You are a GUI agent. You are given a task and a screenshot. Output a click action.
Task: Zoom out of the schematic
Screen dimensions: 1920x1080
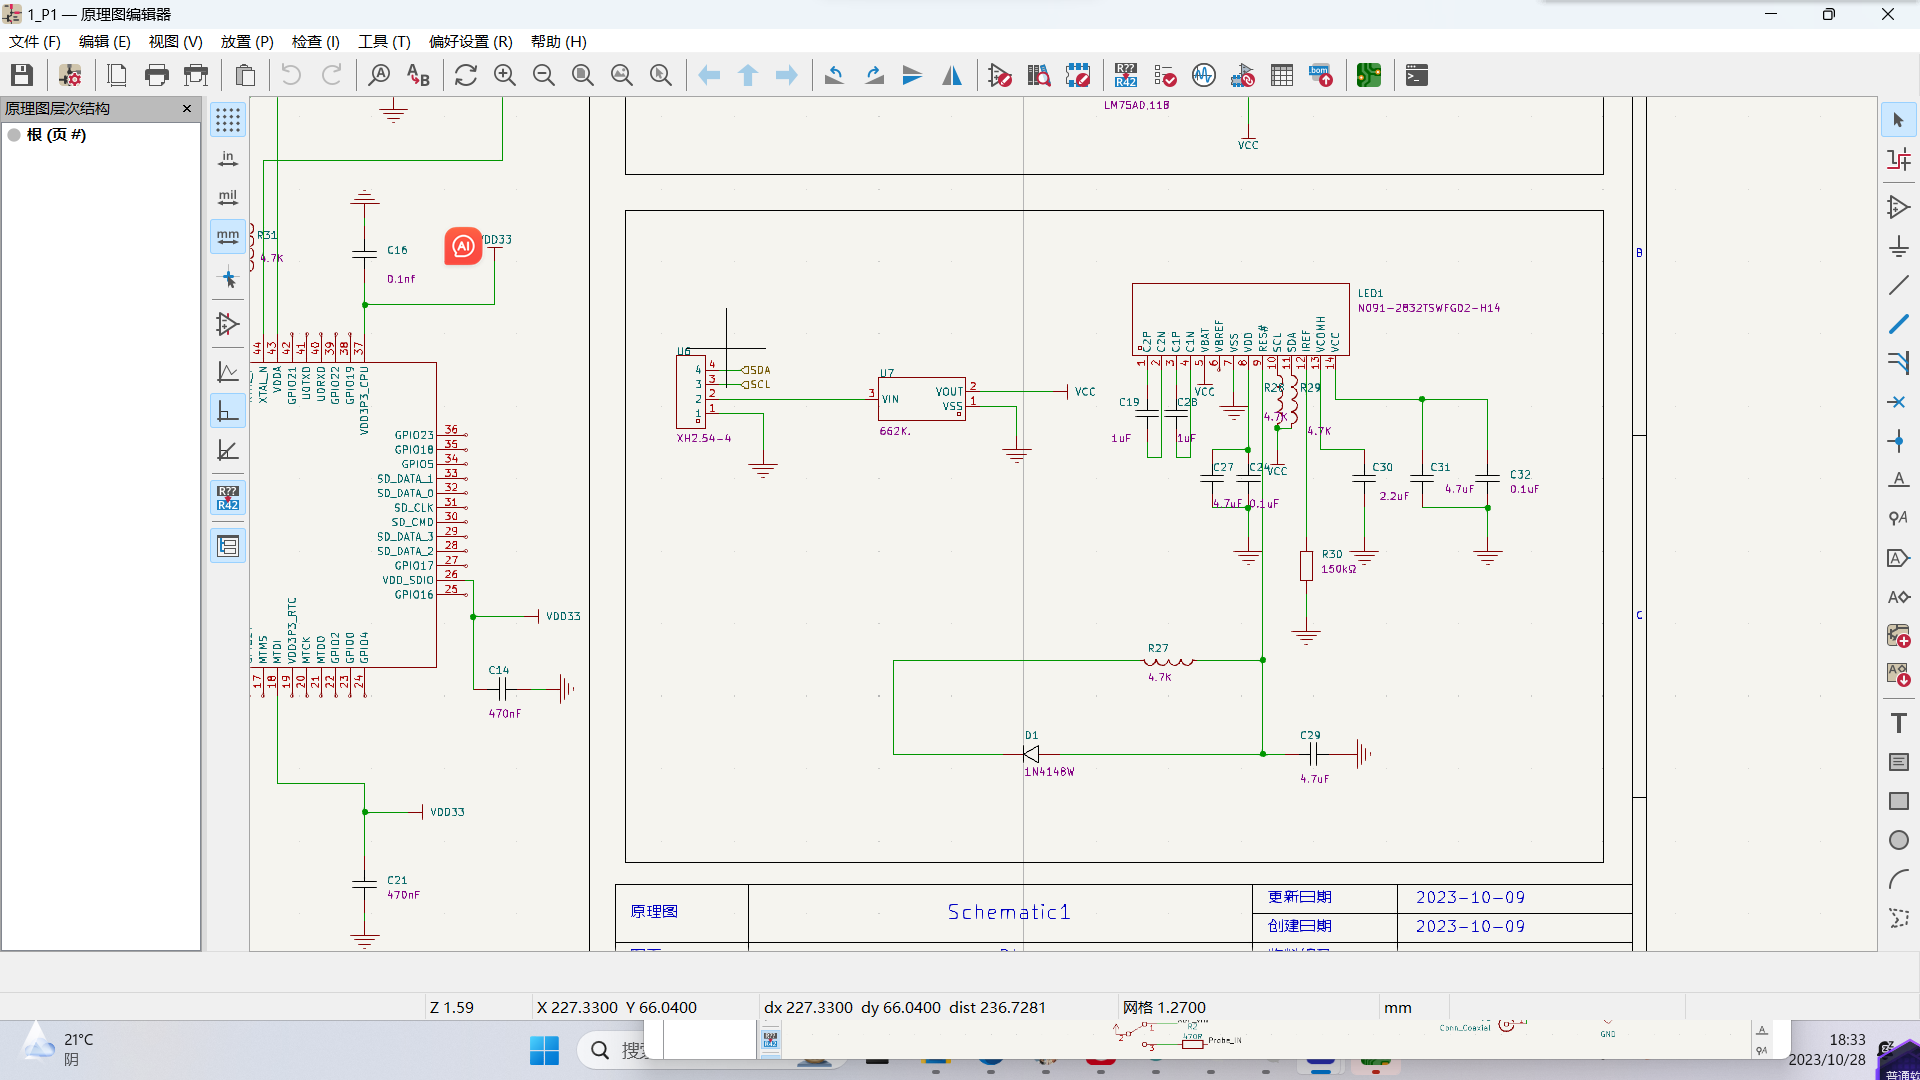[544, 75]
